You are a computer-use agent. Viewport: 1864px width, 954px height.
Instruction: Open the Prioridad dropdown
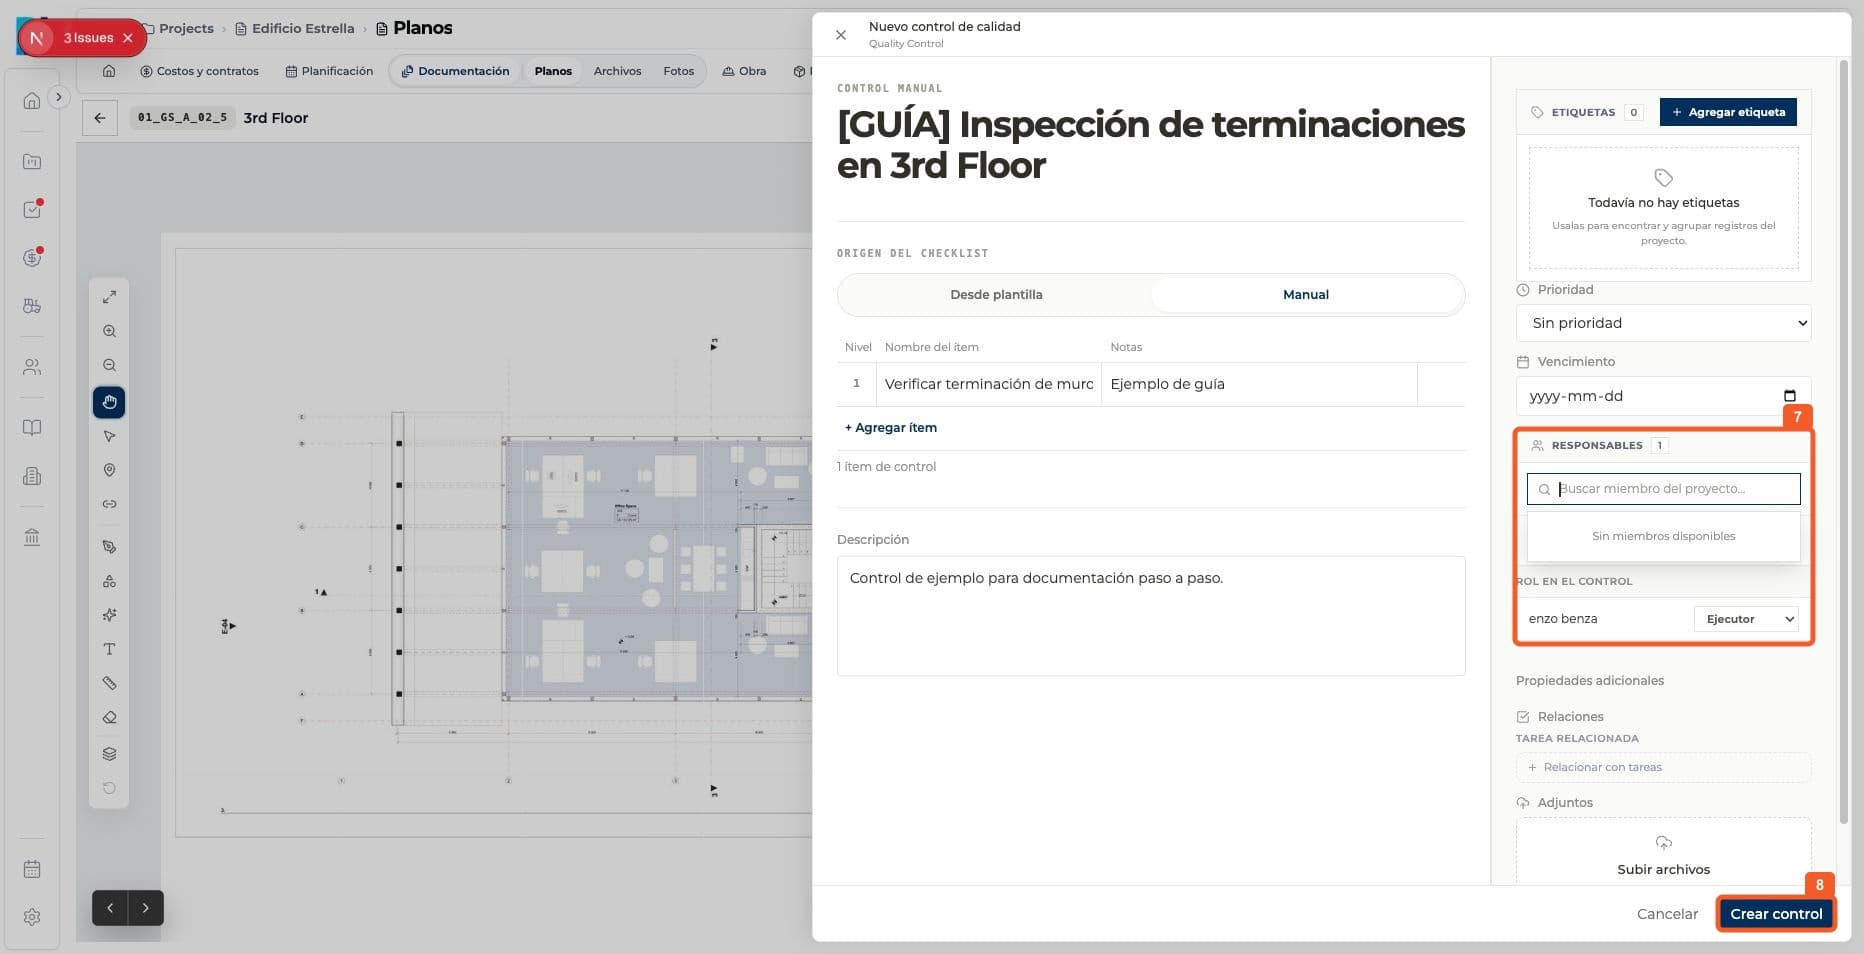[1663, 323]
